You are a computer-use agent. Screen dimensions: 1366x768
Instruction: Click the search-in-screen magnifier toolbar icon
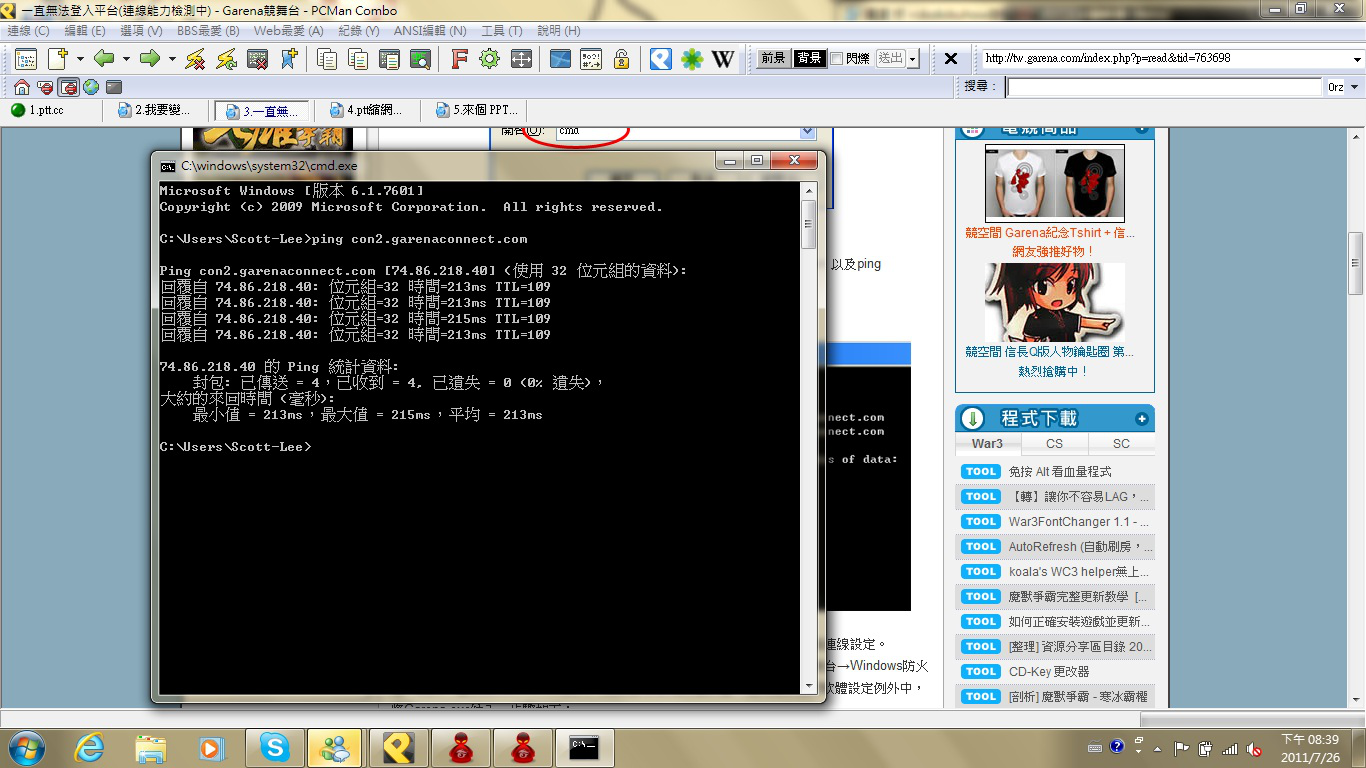click(x=420, y=59)
